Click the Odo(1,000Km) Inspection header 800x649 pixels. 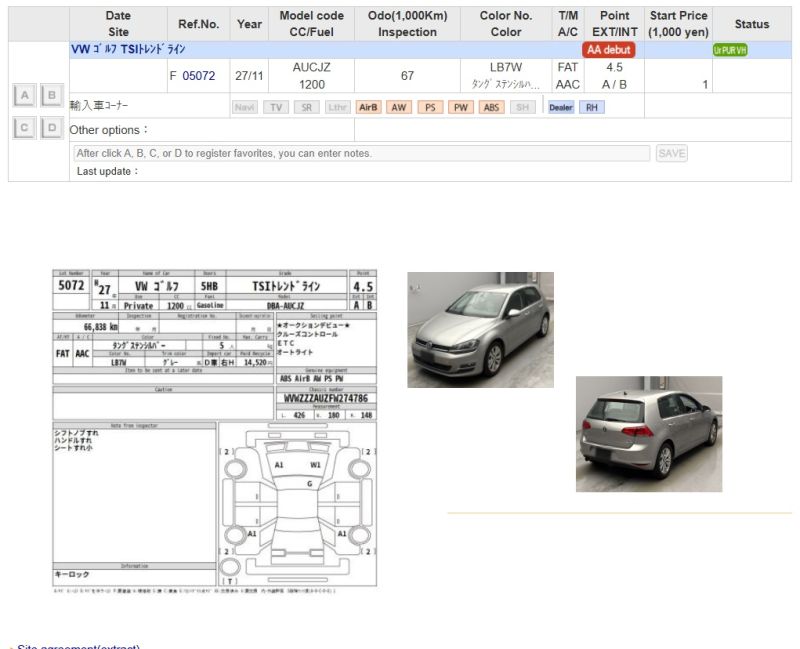click(407, 24)
